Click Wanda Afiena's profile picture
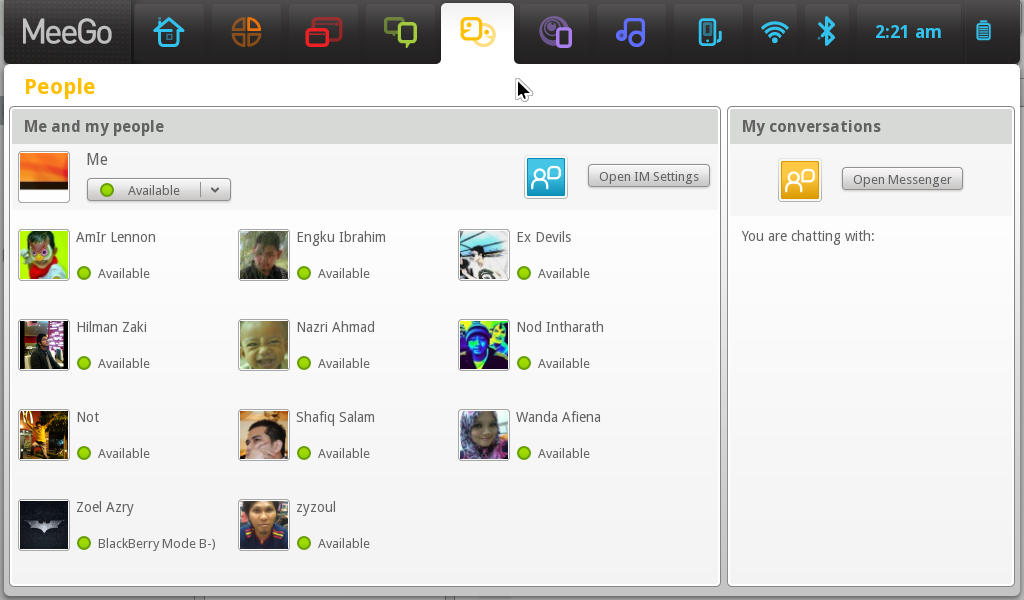This screenshot has width=1024, height=600. [483, 435]
